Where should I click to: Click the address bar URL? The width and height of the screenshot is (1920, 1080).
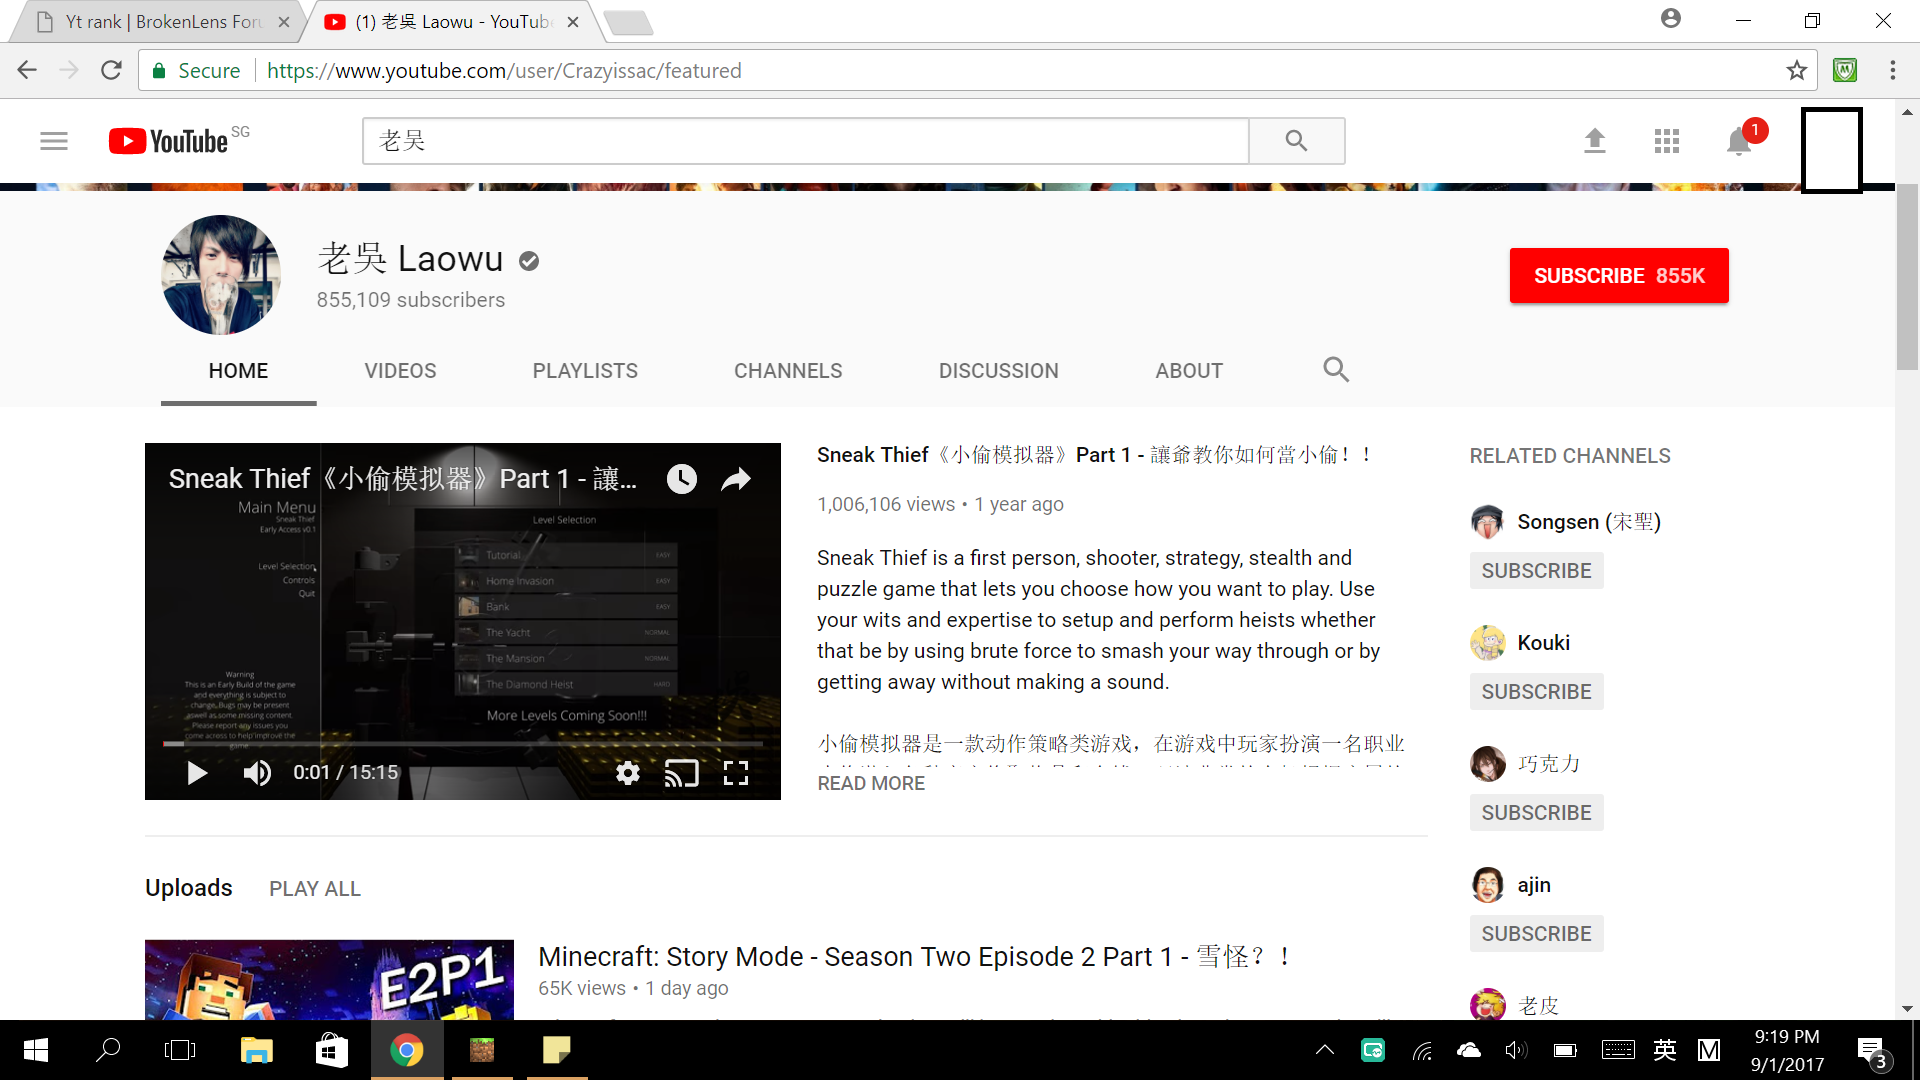point(504,70)
